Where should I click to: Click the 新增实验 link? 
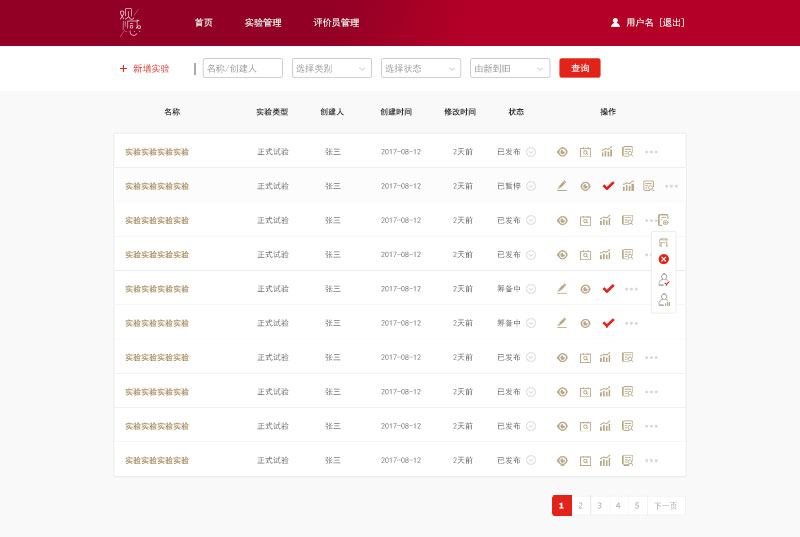144,69
